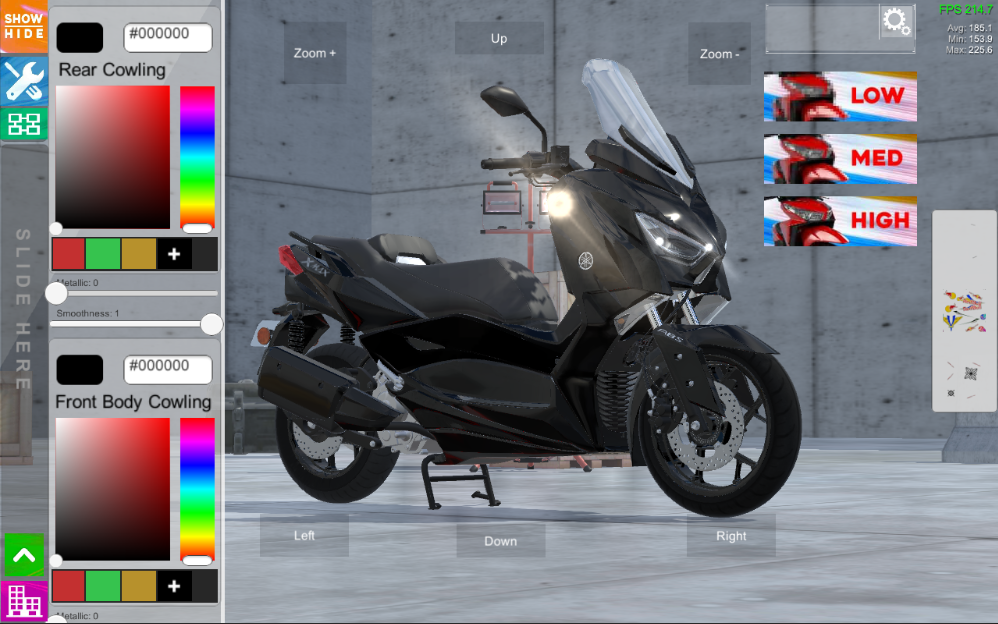
Task: Click the Zoom + camera button
Action: (x=314, y=53)
